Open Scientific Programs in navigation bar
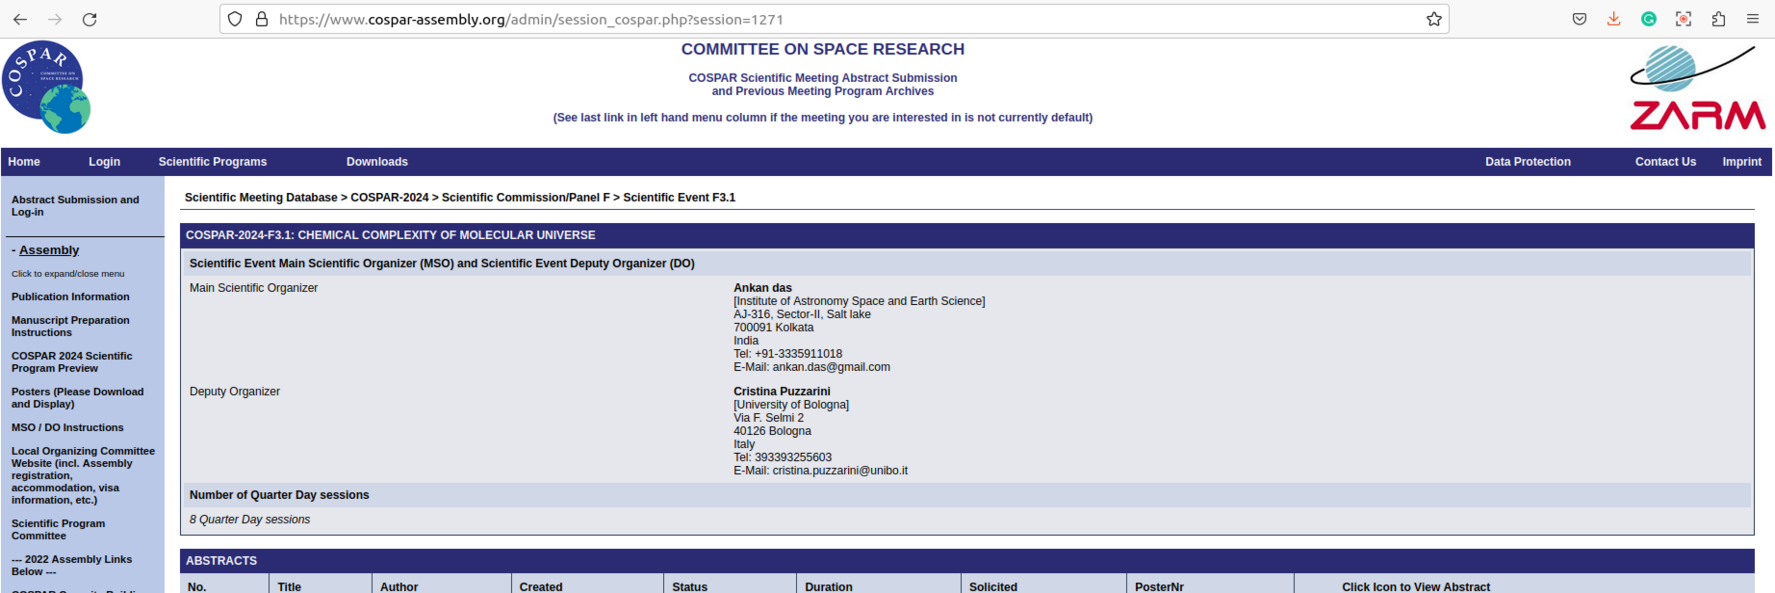This screenshot has height=593, width=1775. 212,162
